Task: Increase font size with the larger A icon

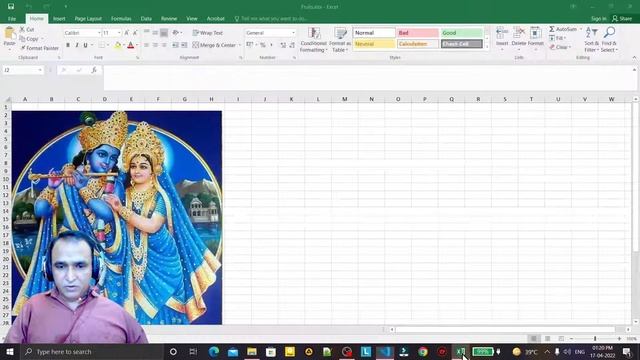Action: pyautogui.click(x=127, y=33)
